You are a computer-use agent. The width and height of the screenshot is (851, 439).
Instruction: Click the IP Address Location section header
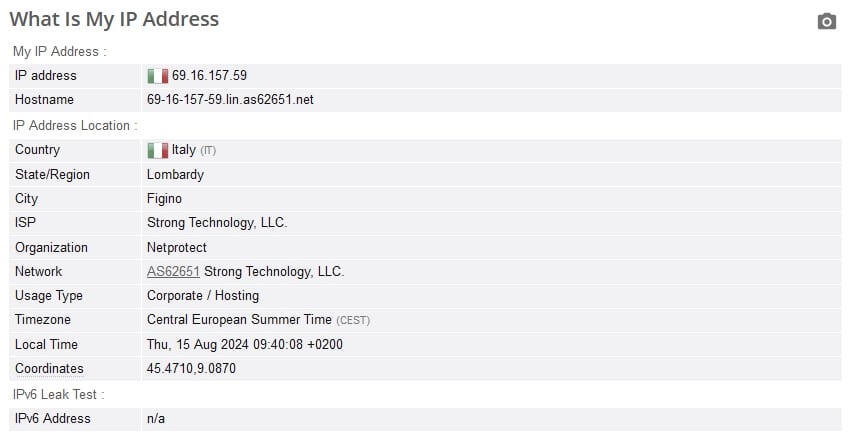[75, 126]
